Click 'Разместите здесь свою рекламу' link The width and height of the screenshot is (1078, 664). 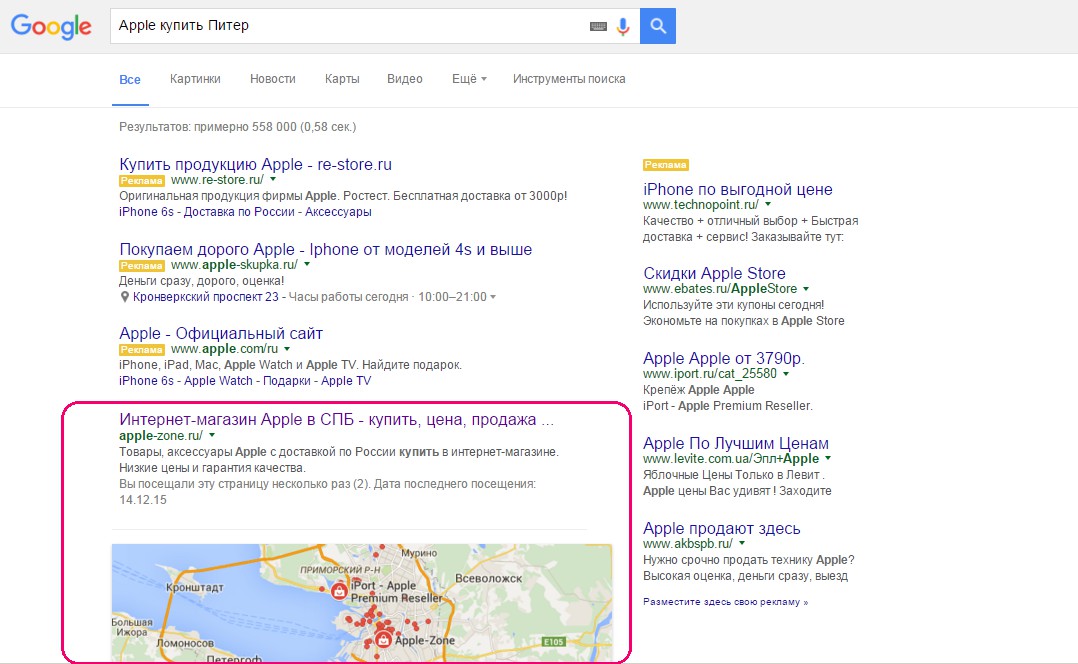725,601
